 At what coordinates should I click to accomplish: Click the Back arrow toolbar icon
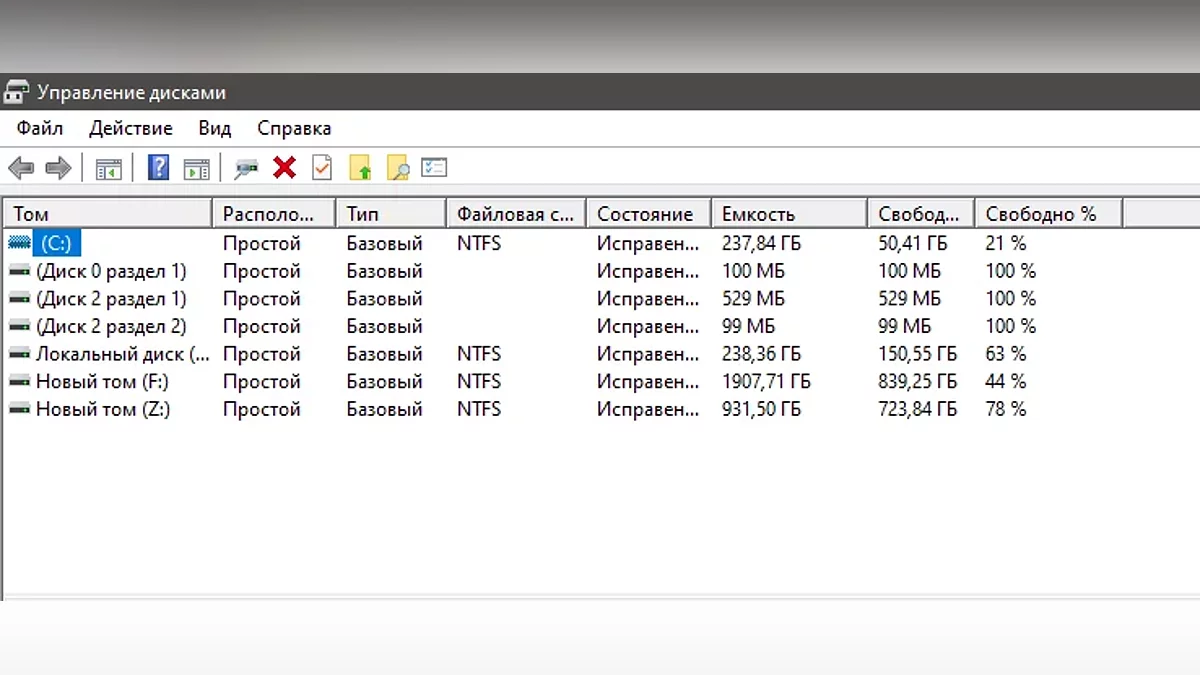[x=21, y=168]
